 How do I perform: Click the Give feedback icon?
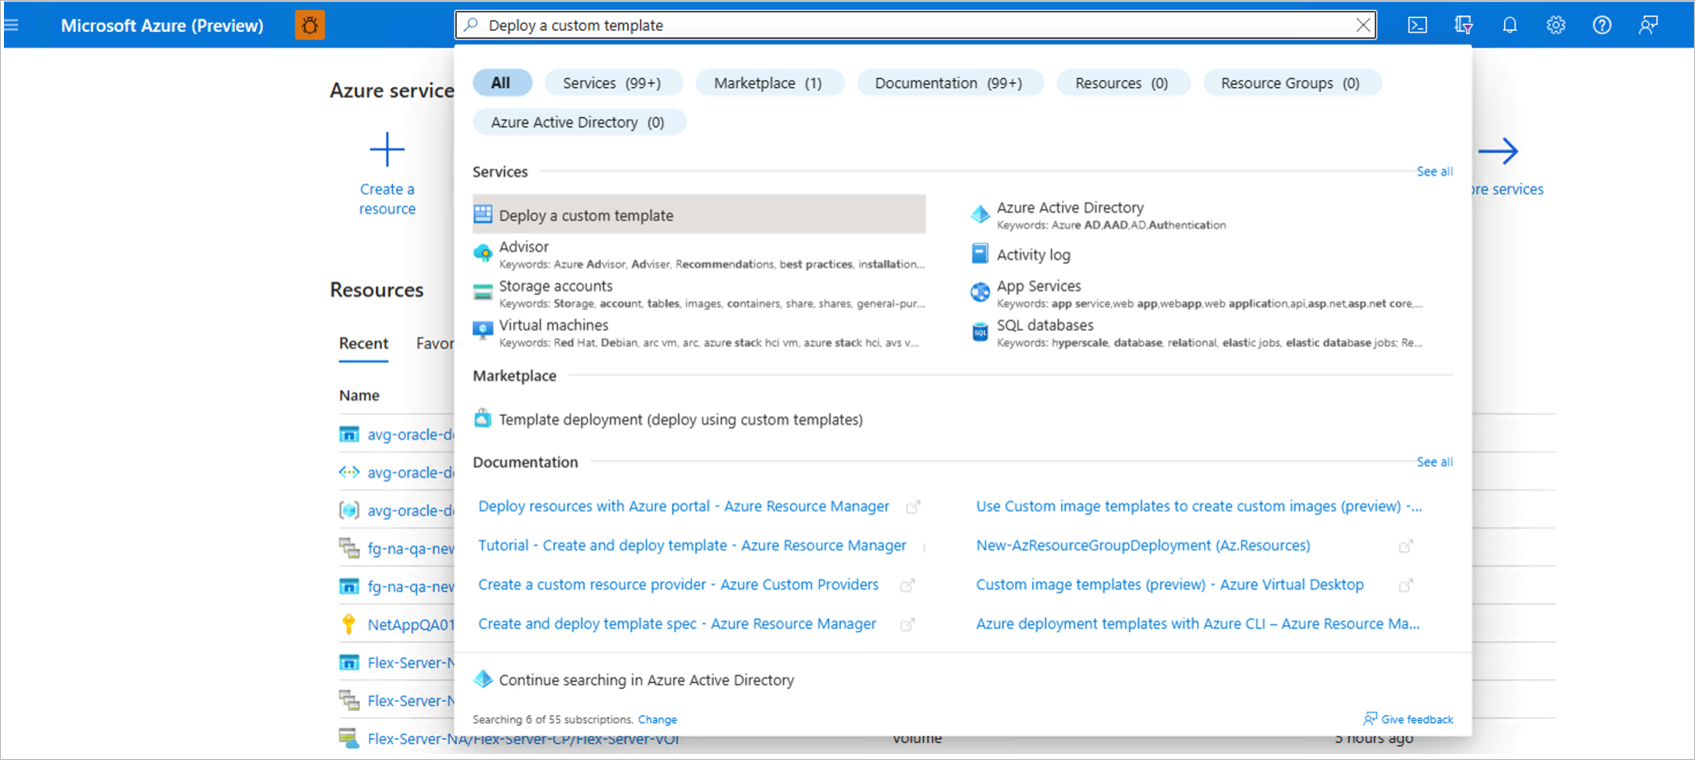click(1370, 719)
